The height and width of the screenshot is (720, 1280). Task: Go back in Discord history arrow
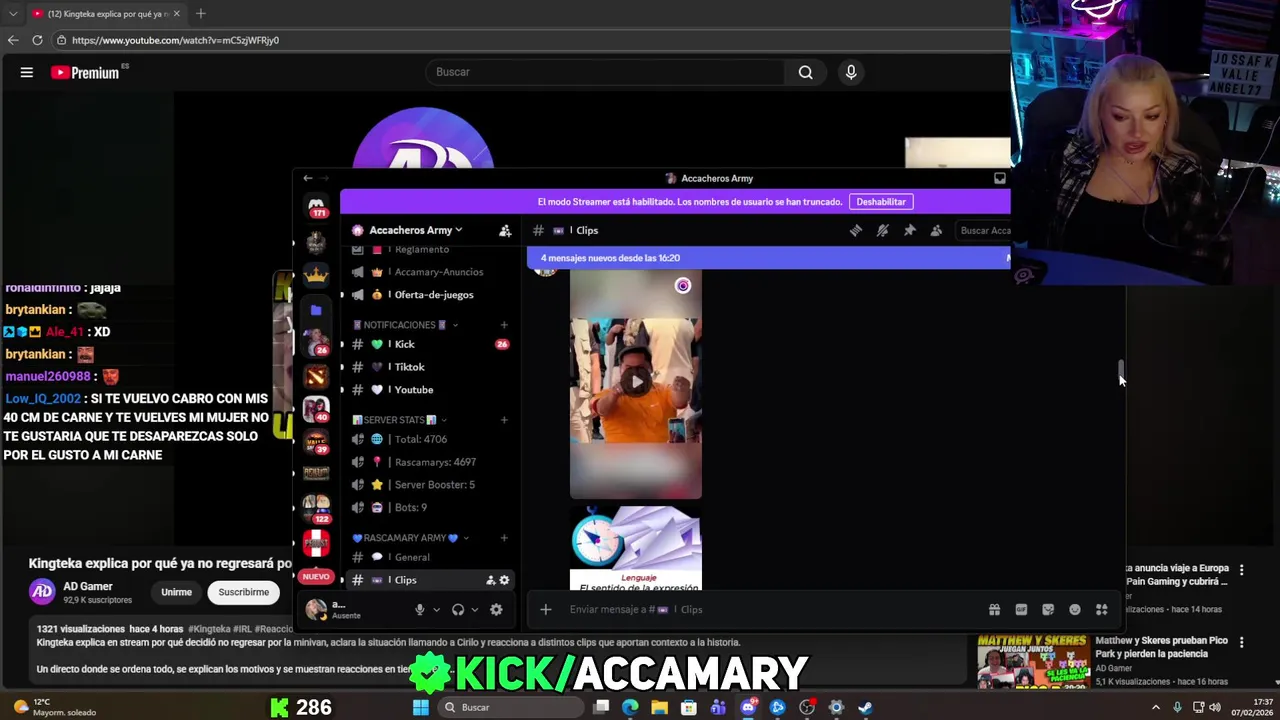(308, 178)
